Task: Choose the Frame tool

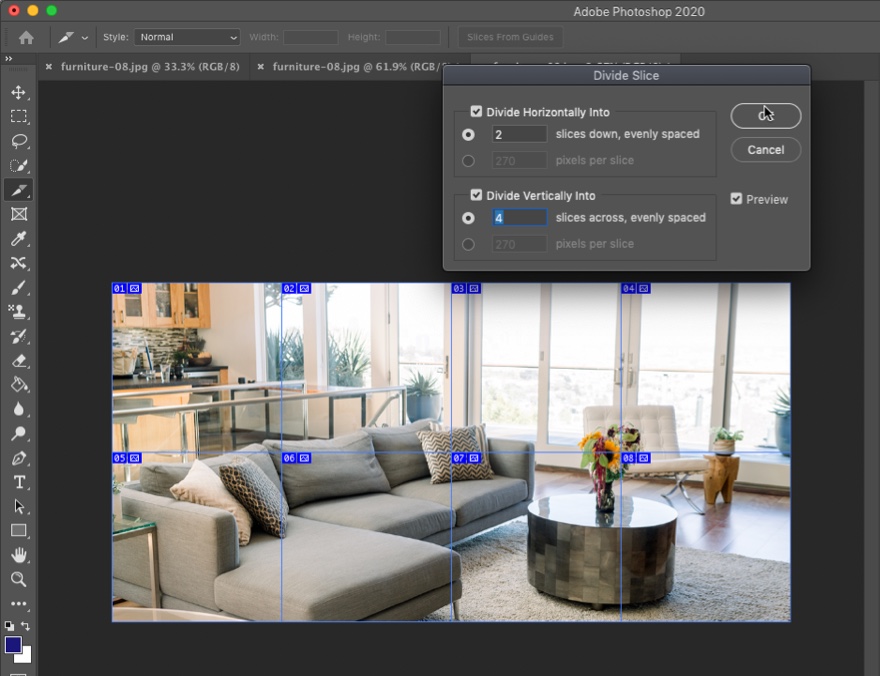Action: tap(19, 214)
